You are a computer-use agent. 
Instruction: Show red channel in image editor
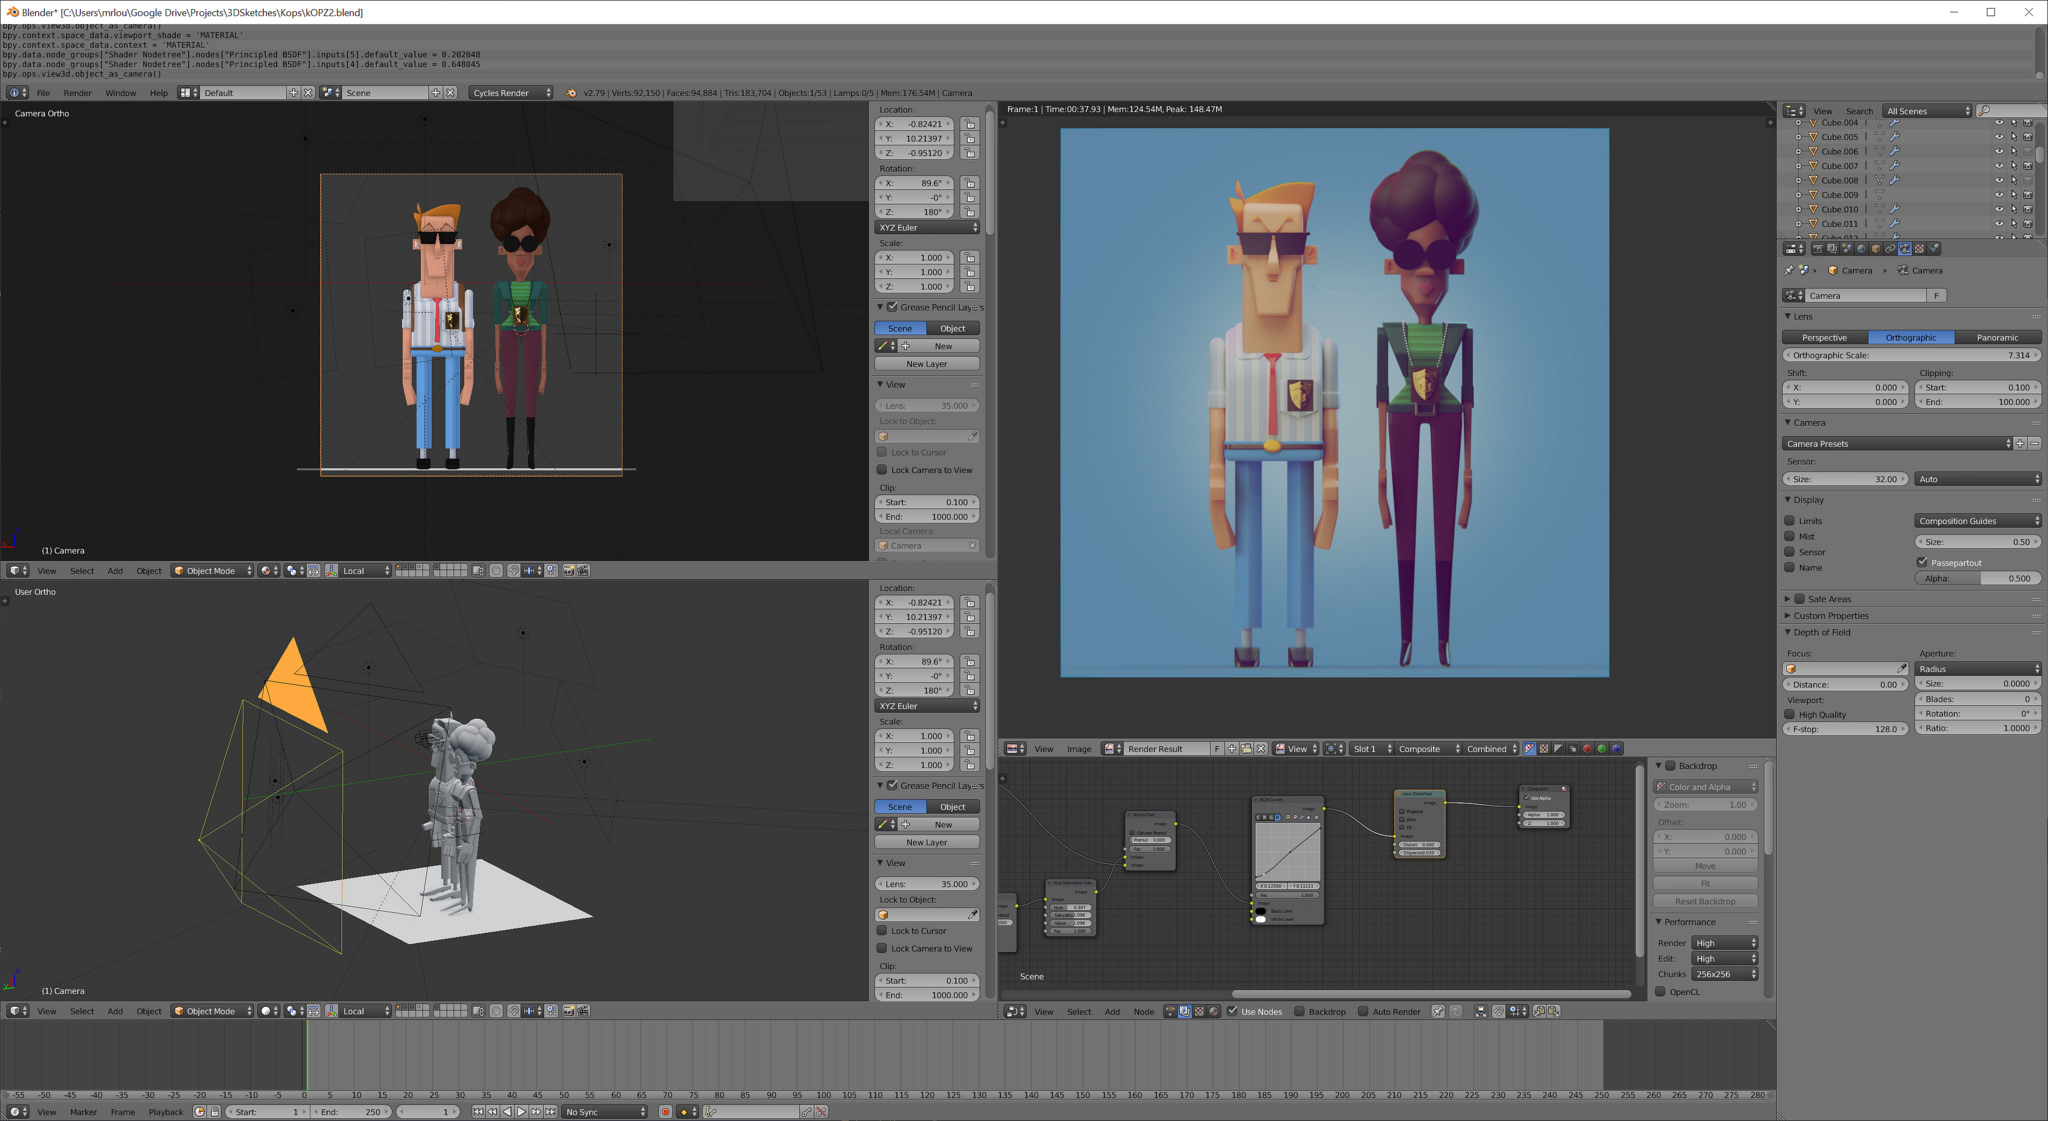pyautogui.click(x=1587, y=749)
